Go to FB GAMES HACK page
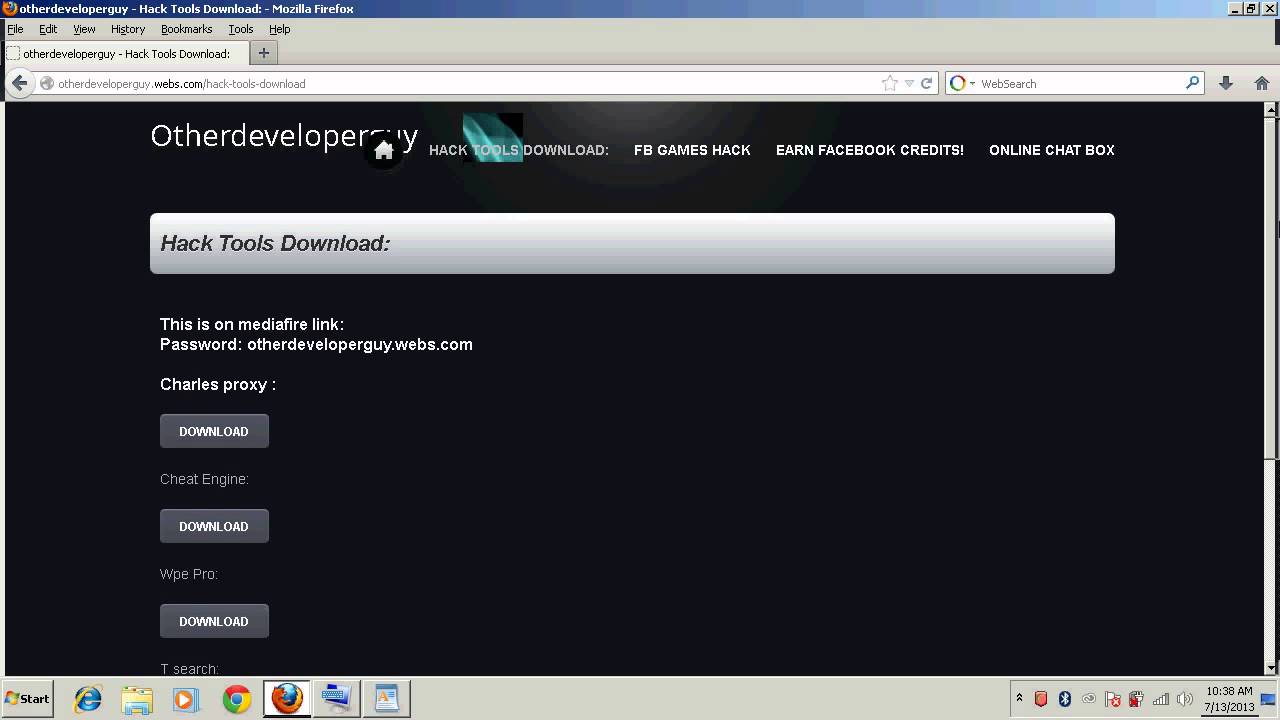Screen dimensions: 1280x720 692,150
